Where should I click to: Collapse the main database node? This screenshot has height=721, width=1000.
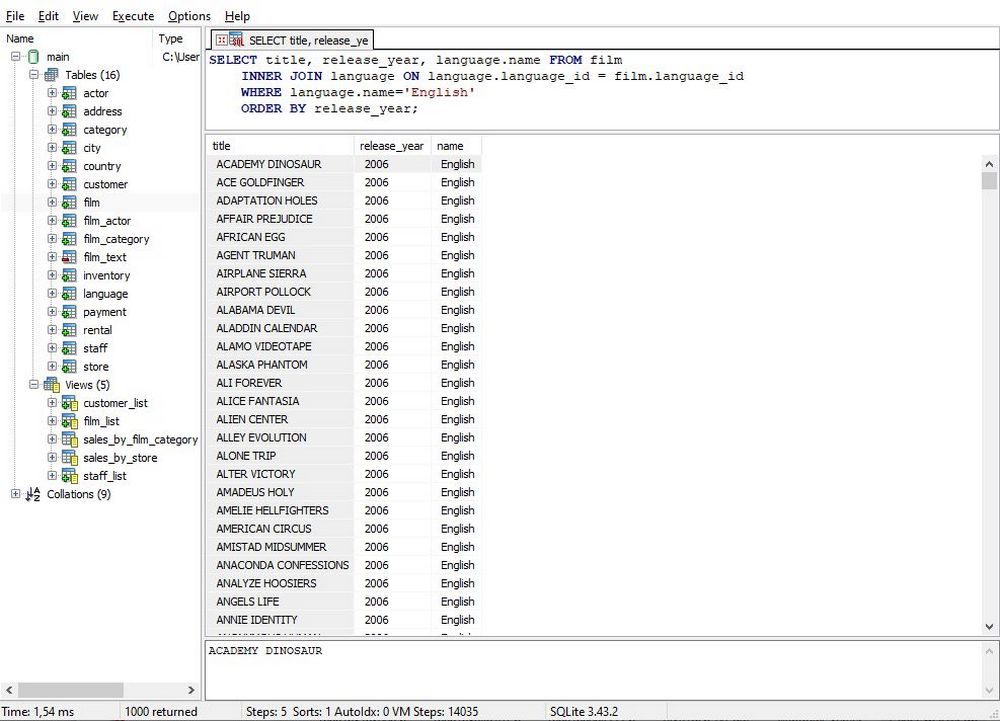point(16,57)
